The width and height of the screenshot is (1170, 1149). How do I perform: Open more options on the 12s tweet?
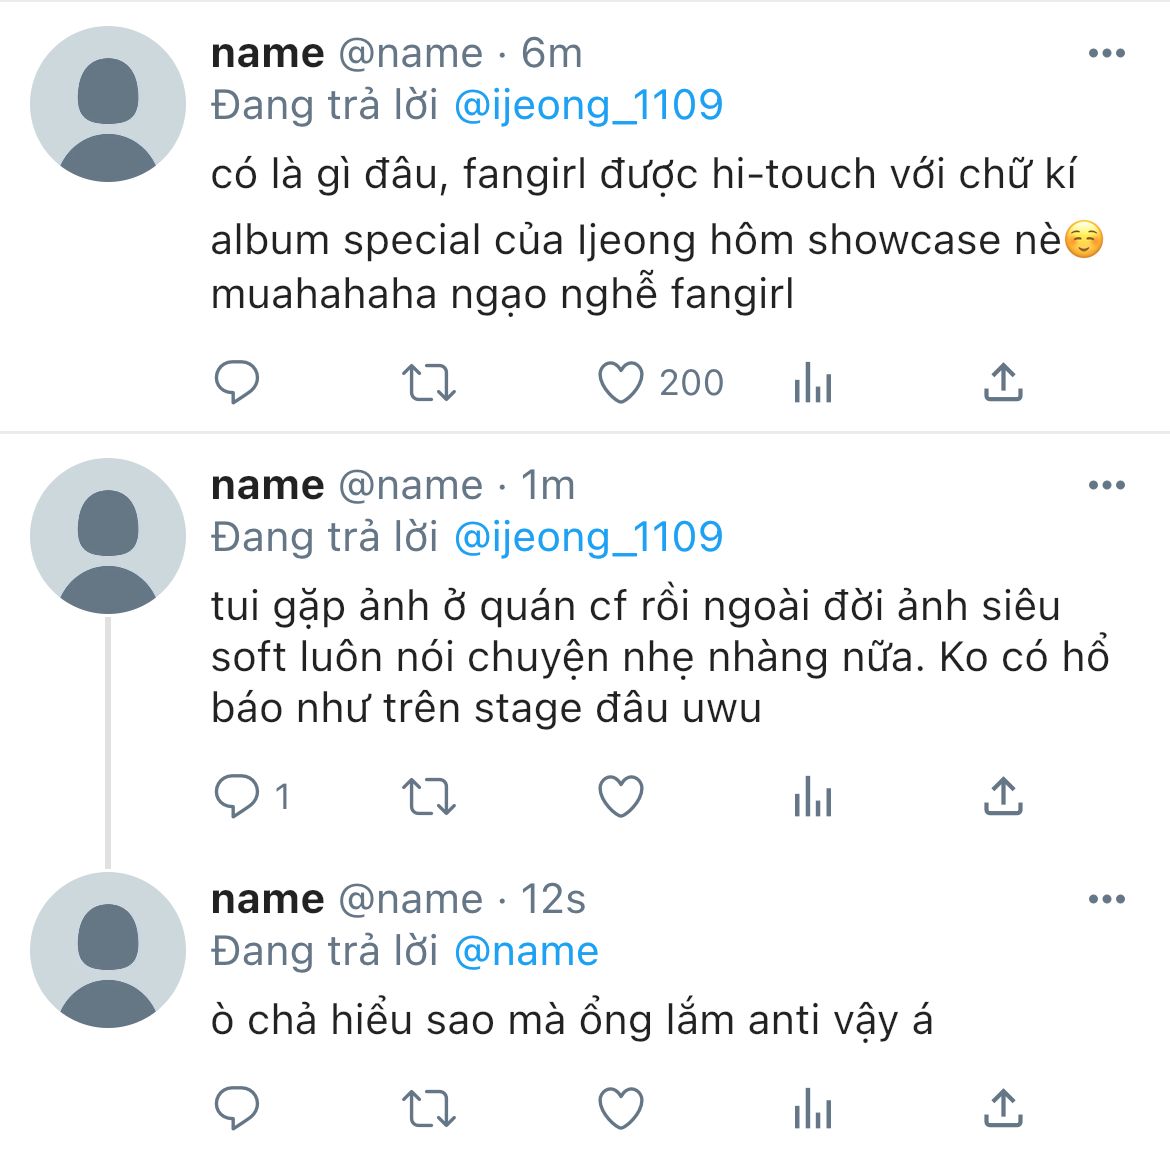[x=1106, y=900]
